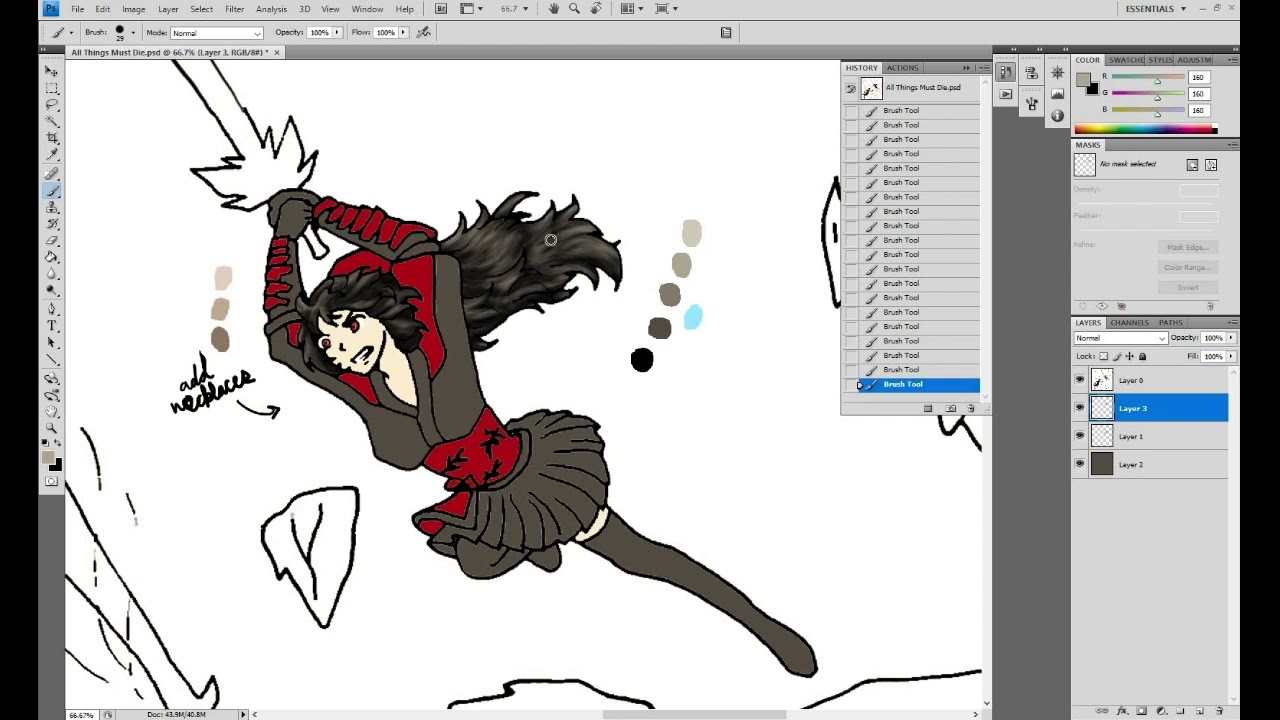Pick a color from the spectrum ramp
Screen dimensions: 1280x720
tap(1145, 129)
